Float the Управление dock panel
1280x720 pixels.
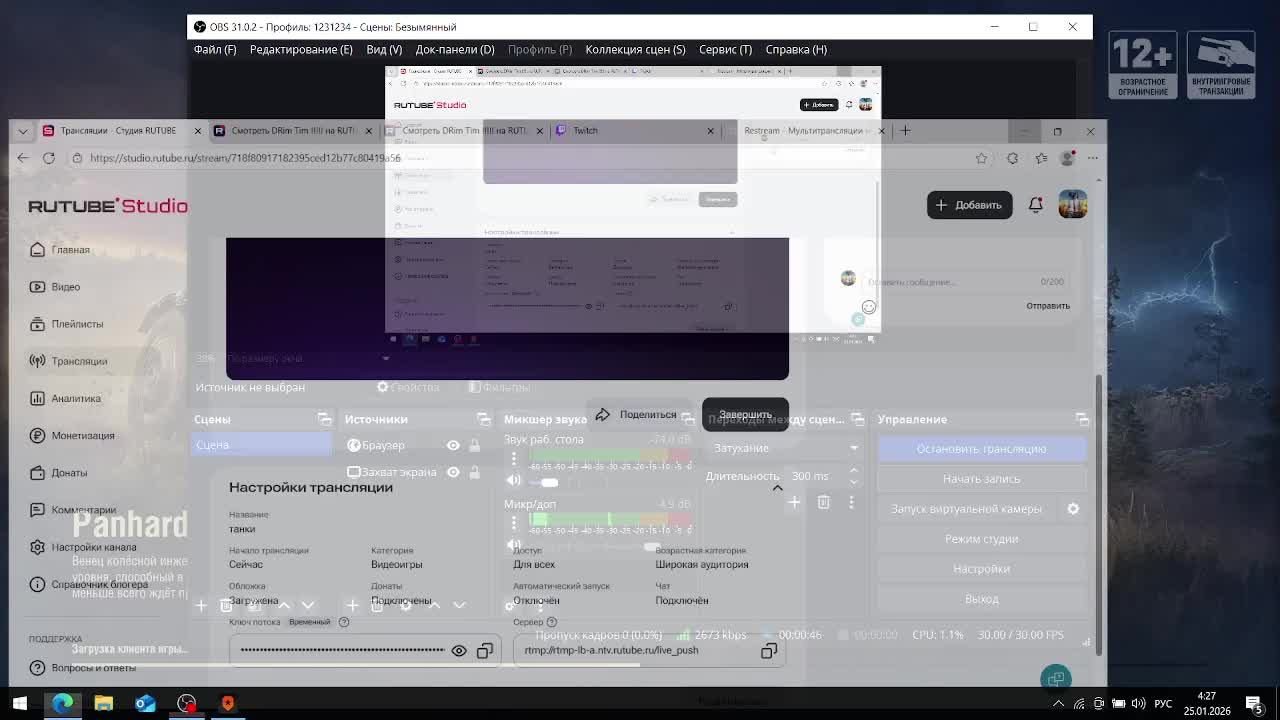click(x=1082, y=419)
